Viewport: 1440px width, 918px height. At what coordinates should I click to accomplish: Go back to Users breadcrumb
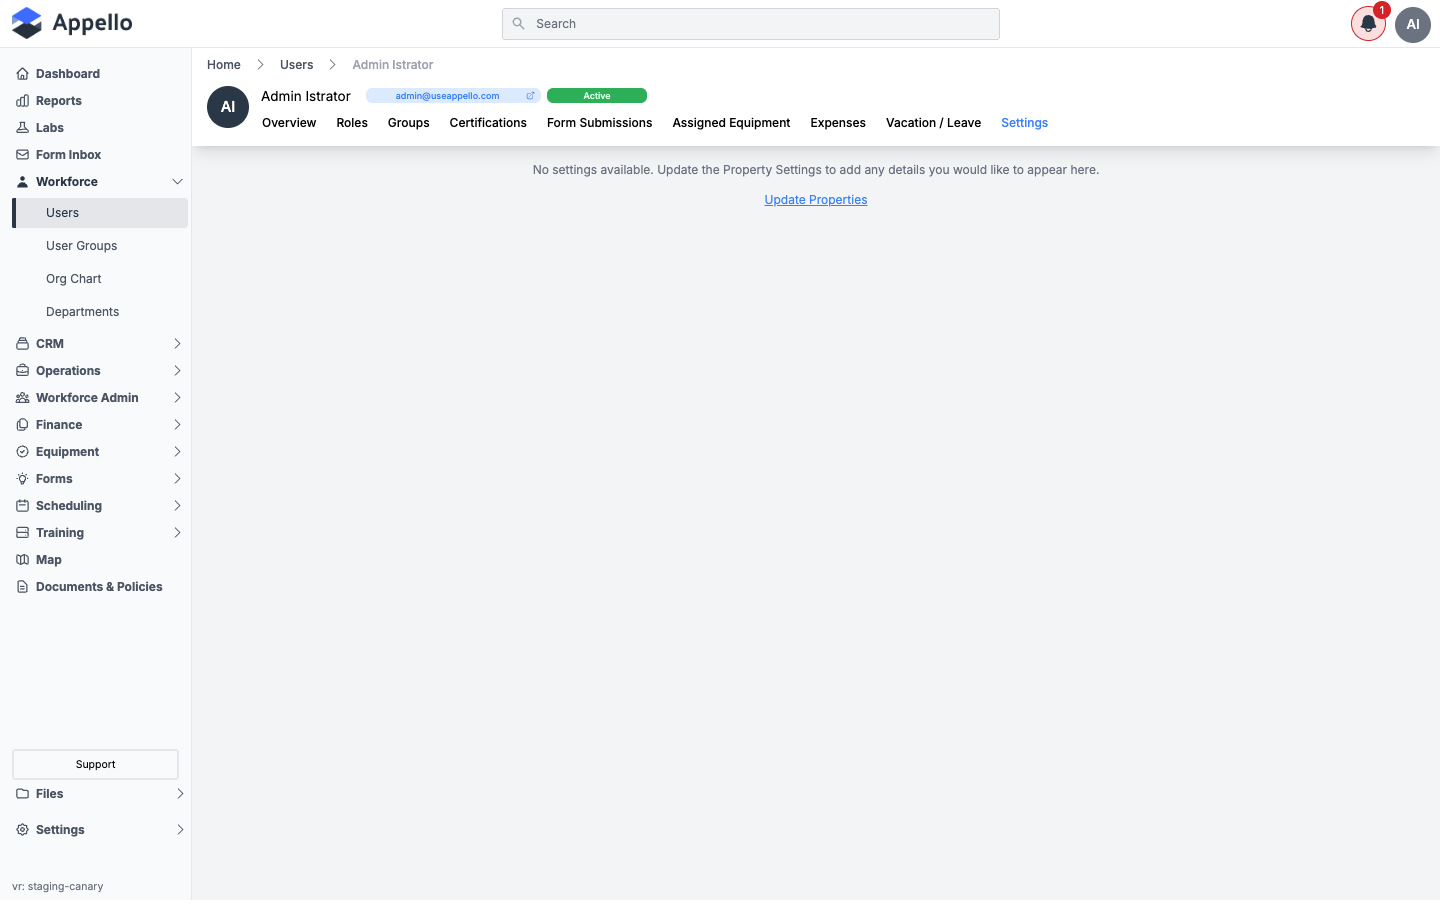[296, 65]
